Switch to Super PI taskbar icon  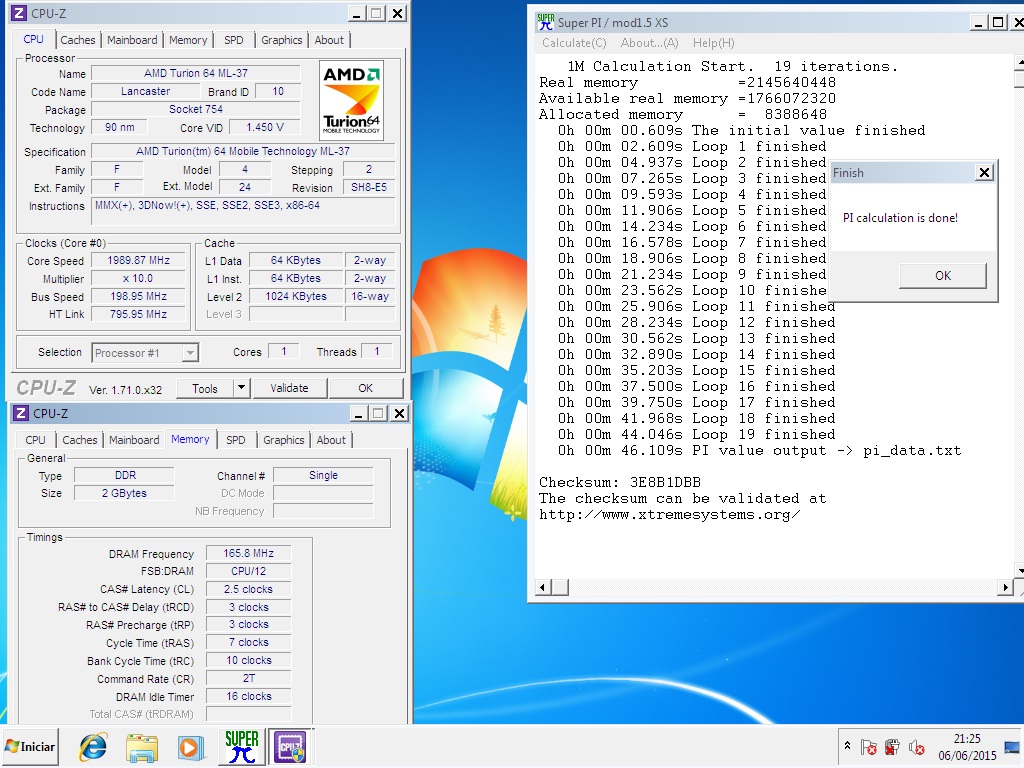tap(242, 746)
